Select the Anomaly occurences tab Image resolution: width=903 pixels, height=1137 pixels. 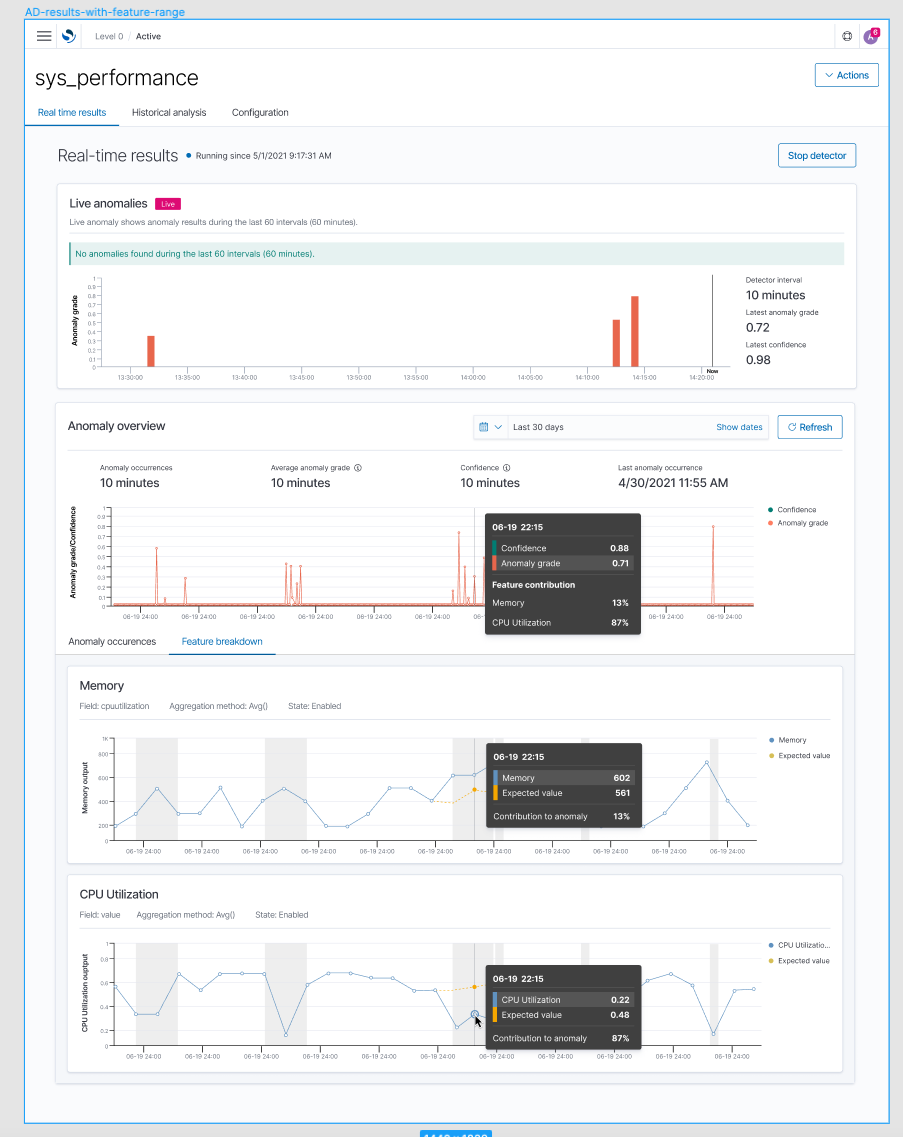coord(111,642)
